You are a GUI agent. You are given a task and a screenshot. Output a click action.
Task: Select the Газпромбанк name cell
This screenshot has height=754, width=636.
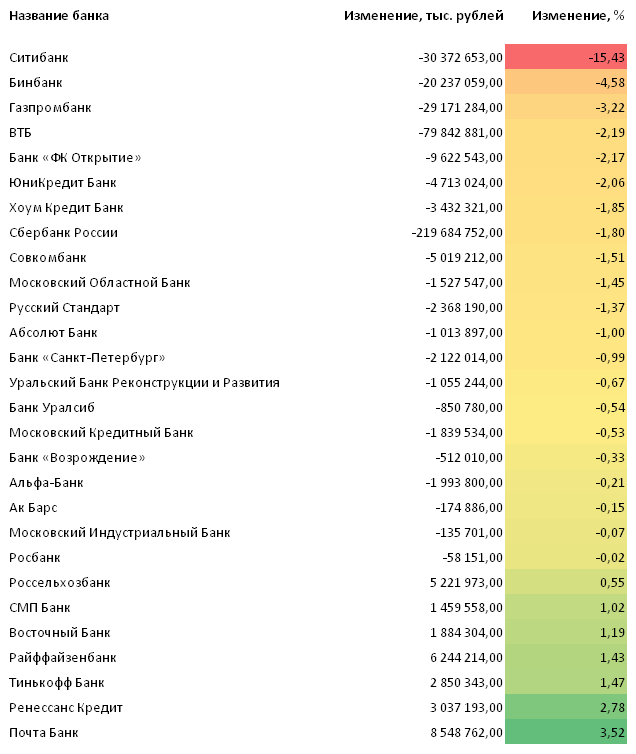(x=50, y=108)
